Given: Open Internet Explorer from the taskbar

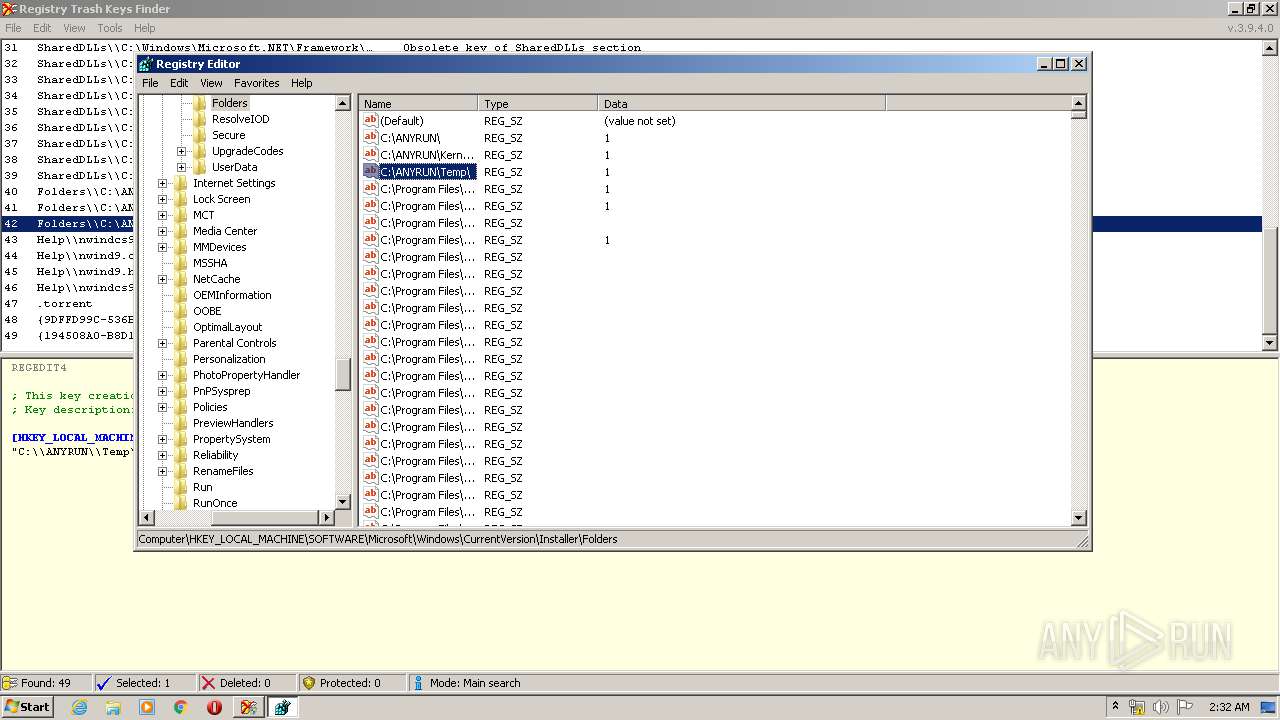Looking at the screenshot, I should coord(79,707).
